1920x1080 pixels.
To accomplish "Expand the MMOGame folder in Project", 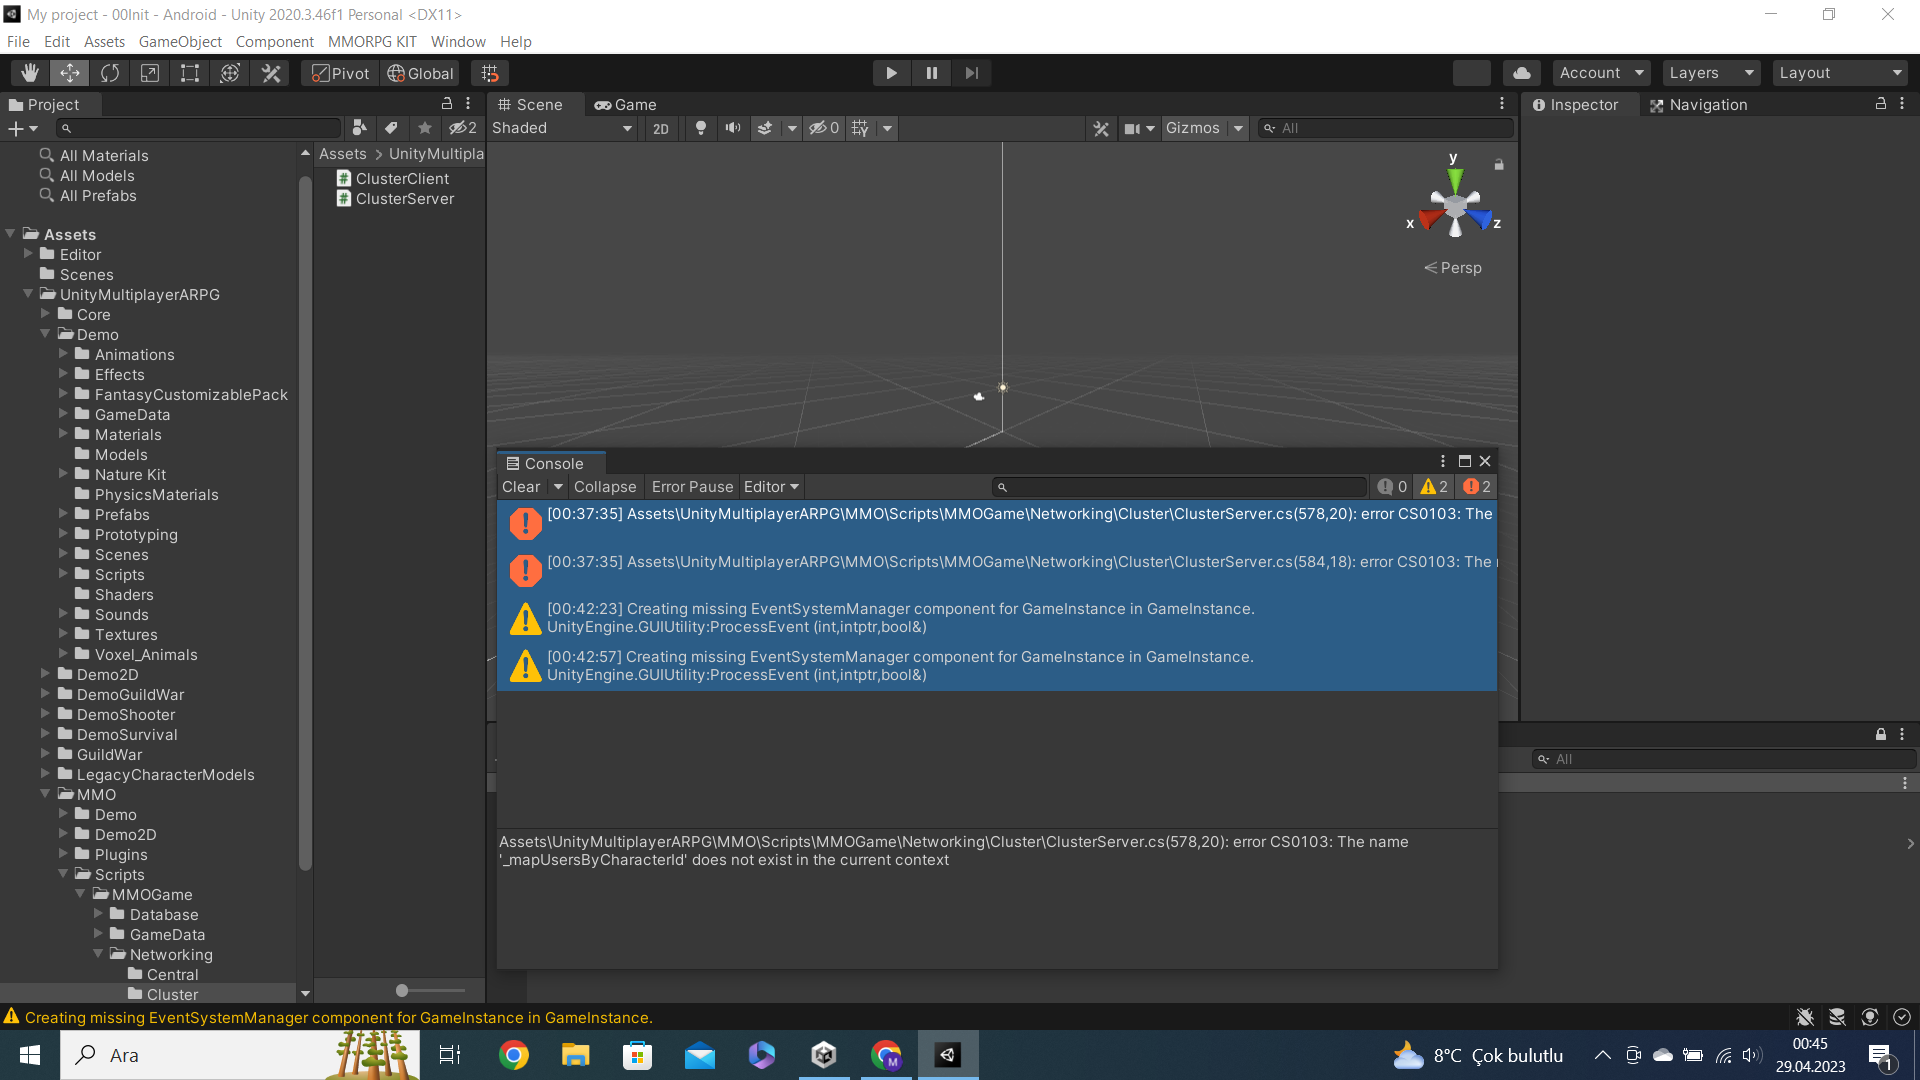I will pos(82,894).
